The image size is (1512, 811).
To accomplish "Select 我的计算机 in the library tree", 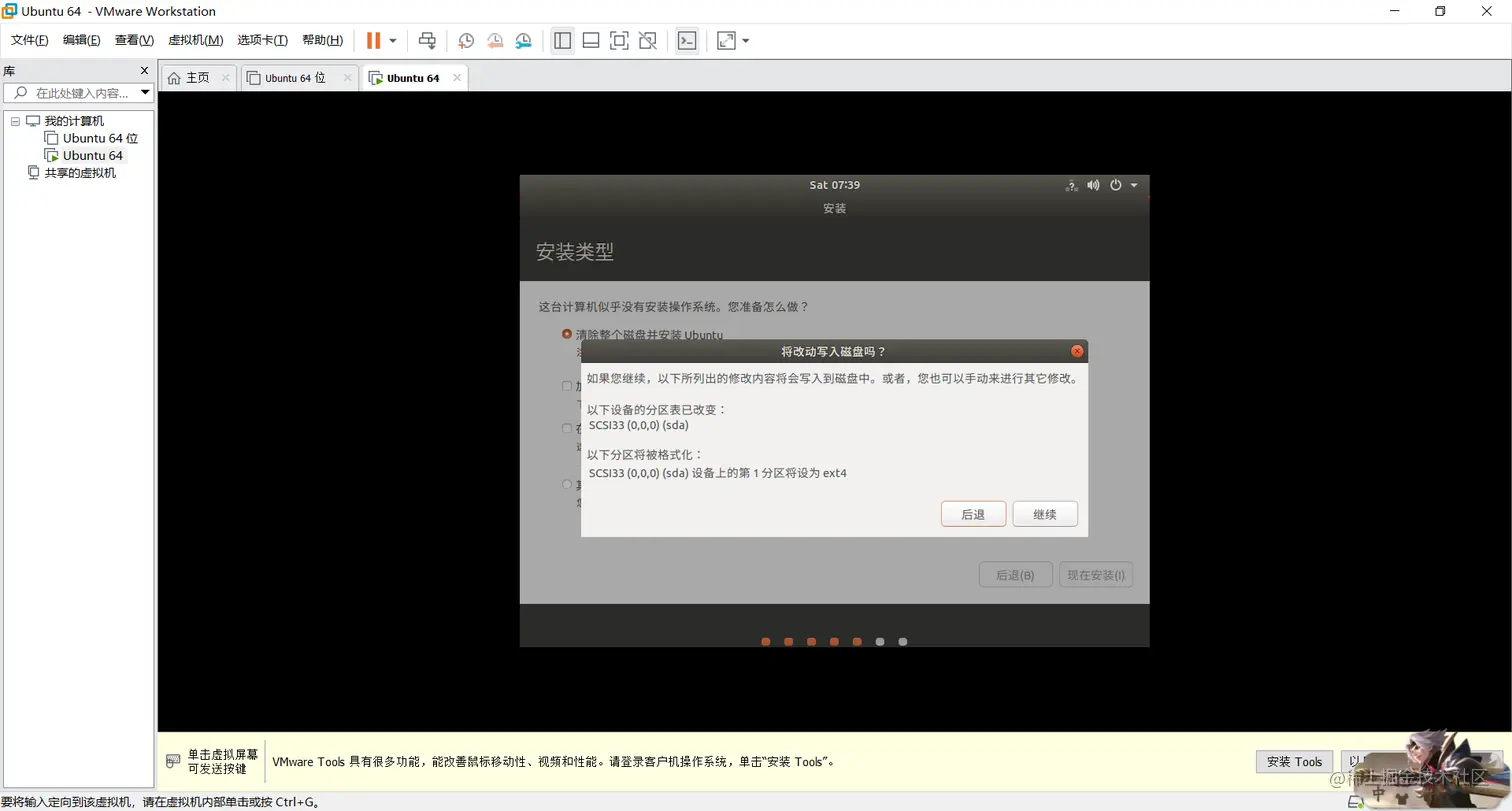I will [x=74, y=121].
